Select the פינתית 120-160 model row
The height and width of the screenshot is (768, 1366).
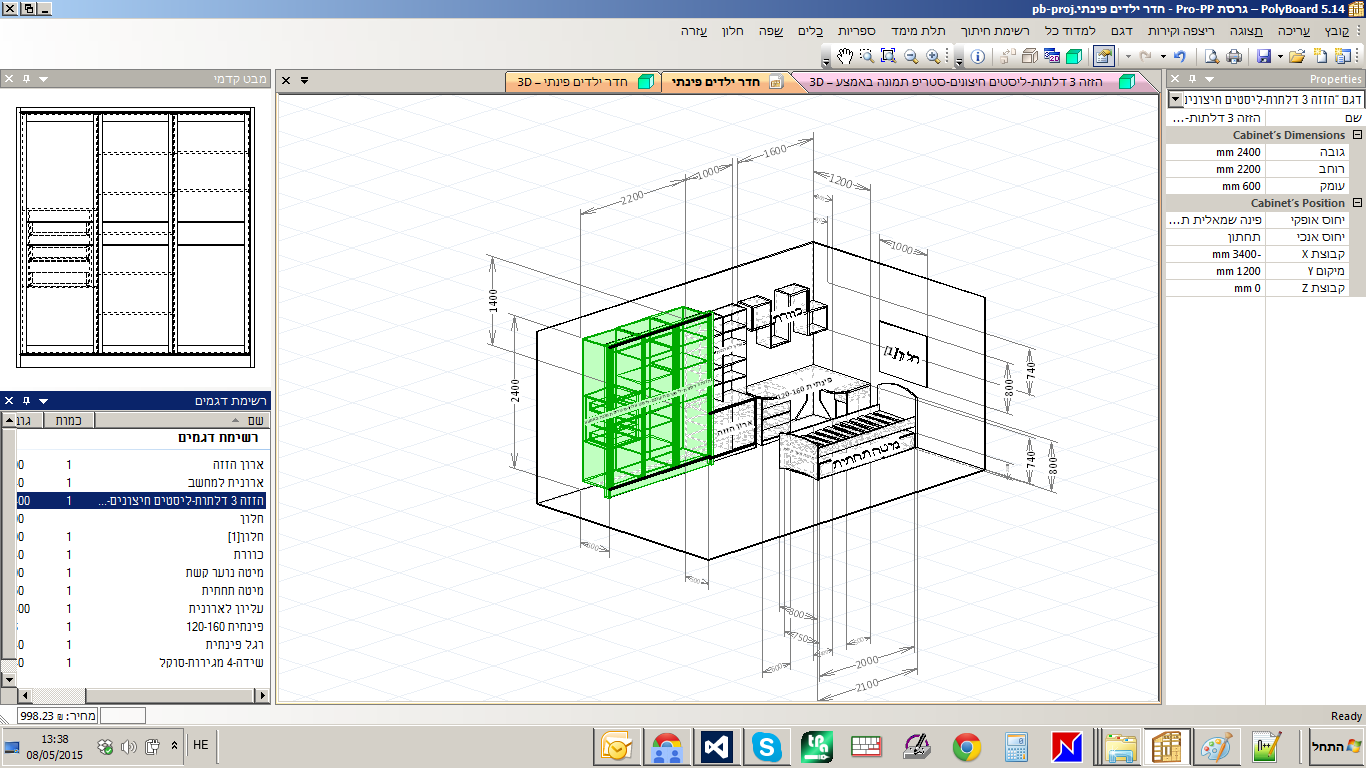pyautogui.click(x=142, y=626)
